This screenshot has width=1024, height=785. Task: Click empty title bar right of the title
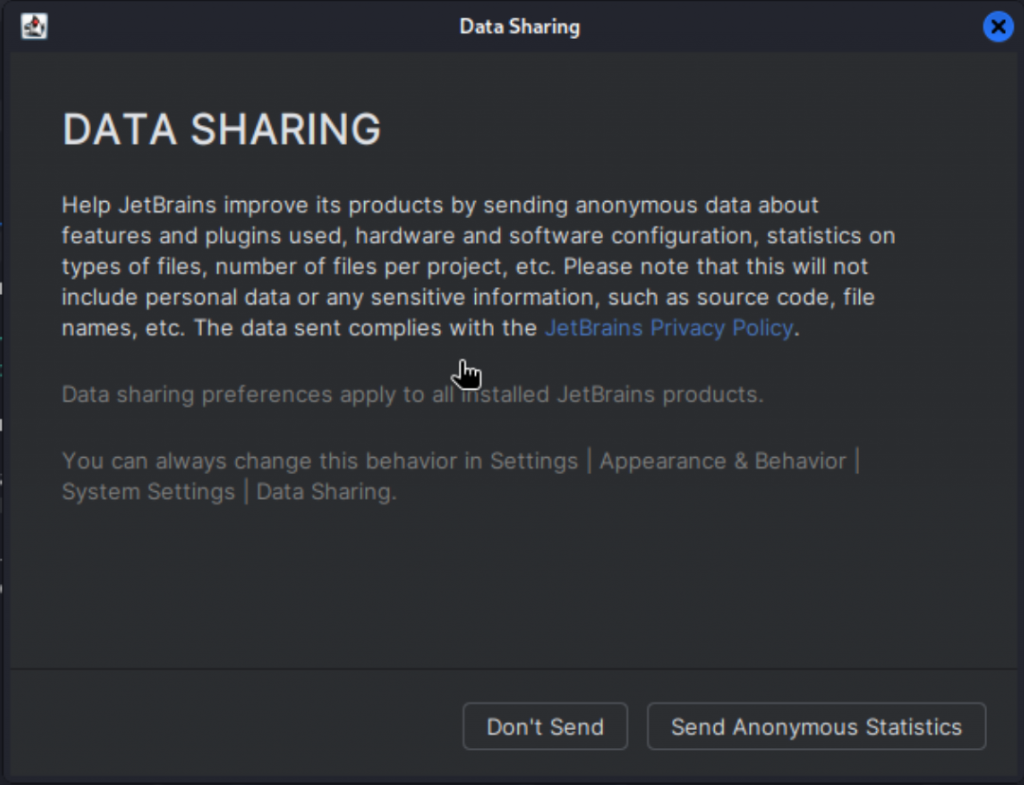[780, 26]
